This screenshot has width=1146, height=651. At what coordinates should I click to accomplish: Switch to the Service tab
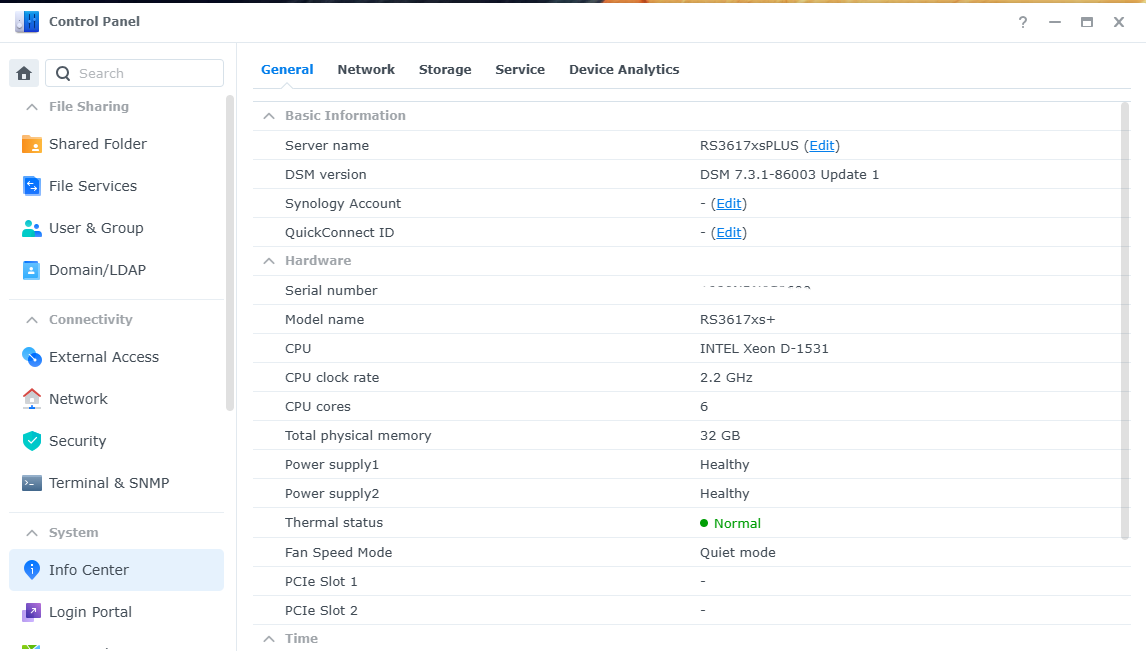pyautogui.click(x=520, y=69)
